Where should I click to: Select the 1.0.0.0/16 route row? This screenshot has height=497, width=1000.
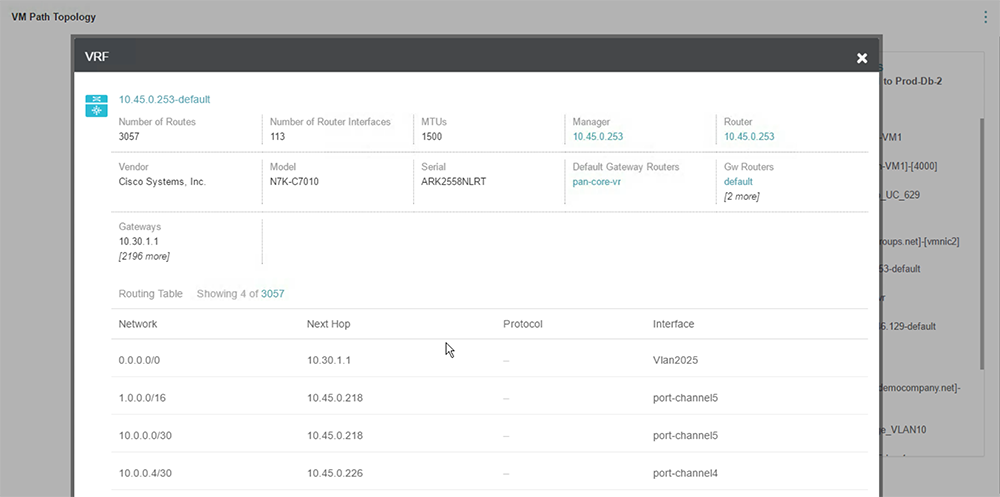[489, 398]
